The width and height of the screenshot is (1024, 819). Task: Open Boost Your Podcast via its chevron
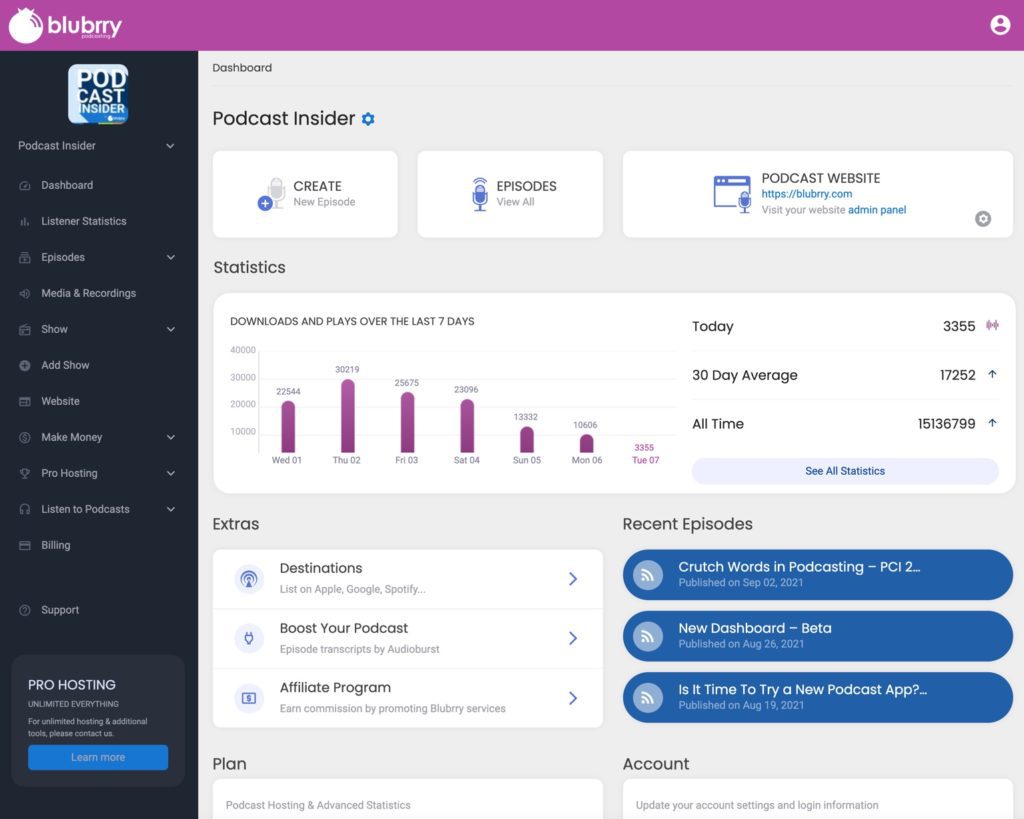(573, 638)
